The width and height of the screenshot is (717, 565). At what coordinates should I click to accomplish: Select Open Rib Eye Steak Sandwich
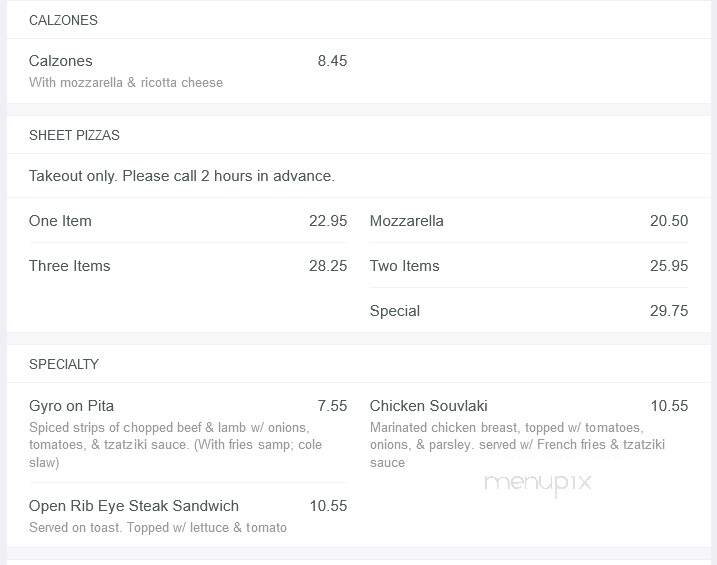[x=134, y=506]
